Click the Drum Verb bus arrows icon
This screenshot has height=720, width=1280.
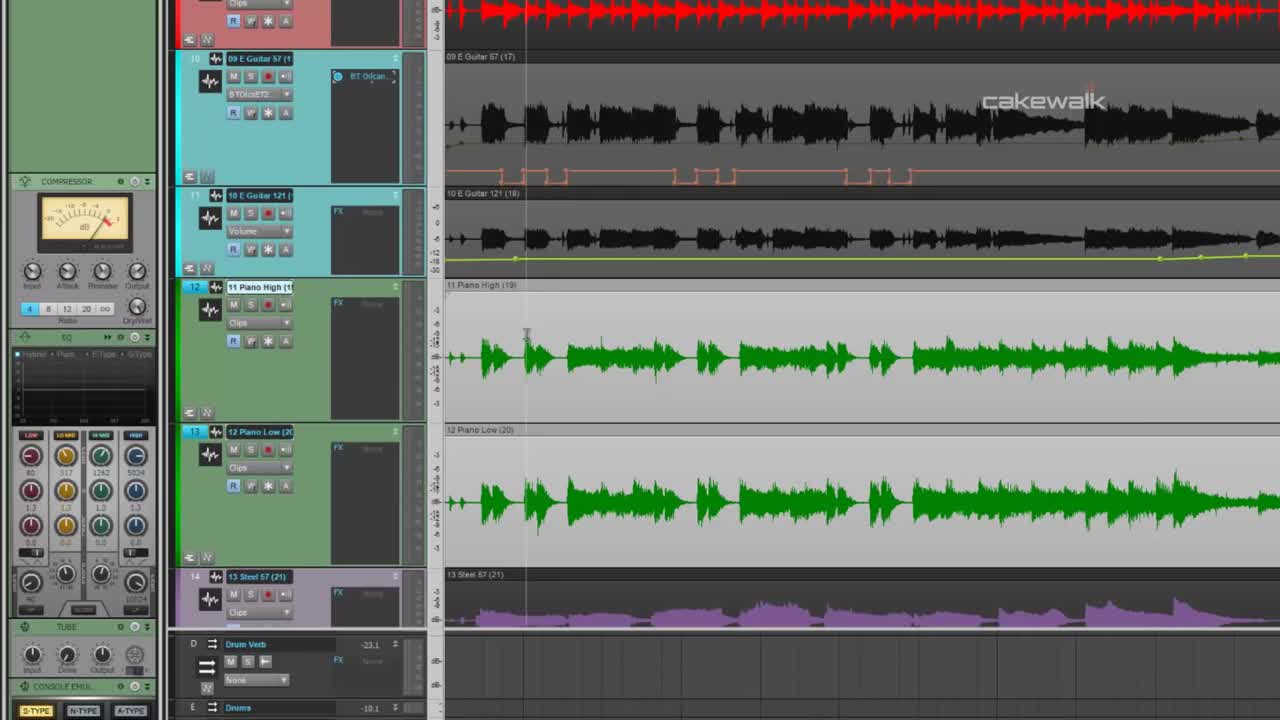(x=206, y=666)
